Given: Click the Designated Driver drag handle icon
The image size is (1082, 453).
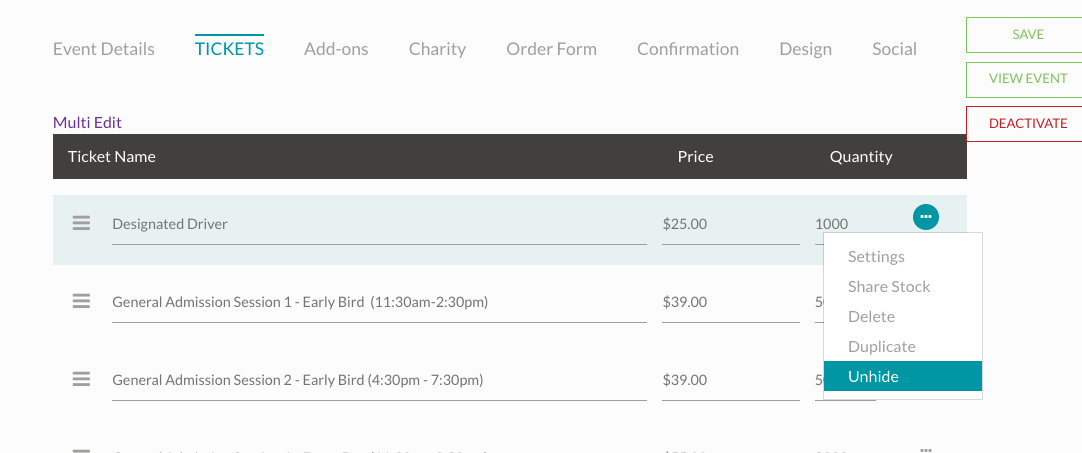Looking at the screenshot, I should click(81, 224).
